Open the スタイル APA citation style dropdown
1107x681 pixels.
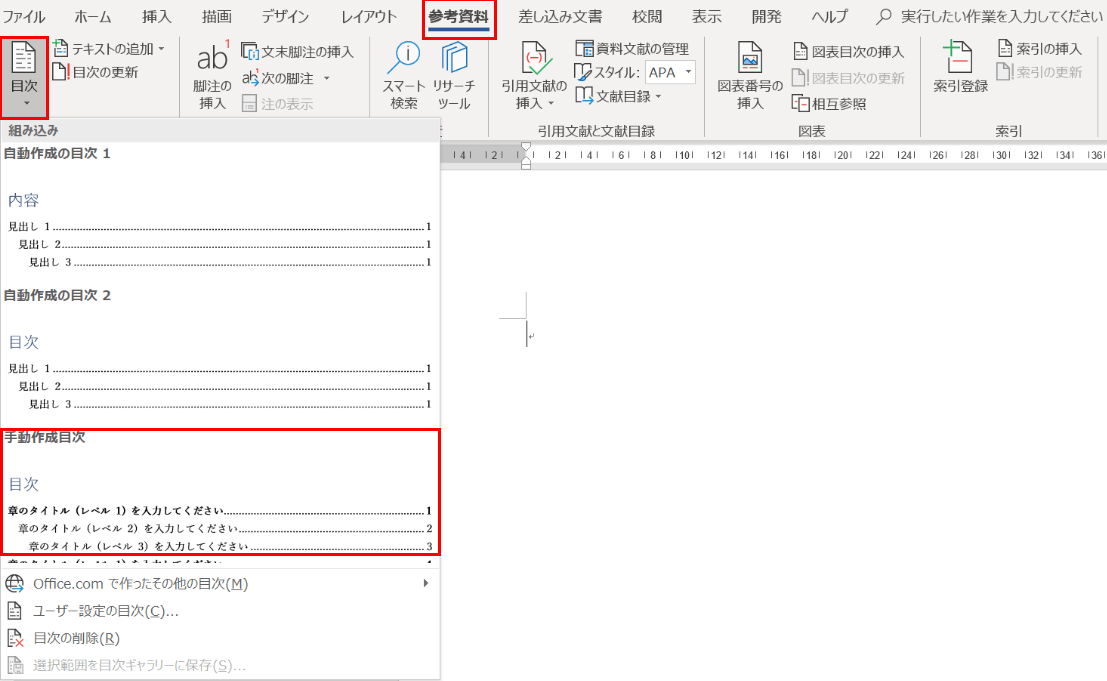(670, 70)
